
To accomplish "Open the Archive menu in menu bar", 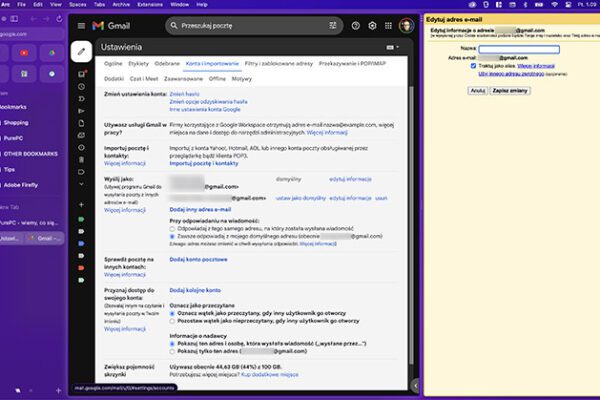I will click(x=121, y=5).
